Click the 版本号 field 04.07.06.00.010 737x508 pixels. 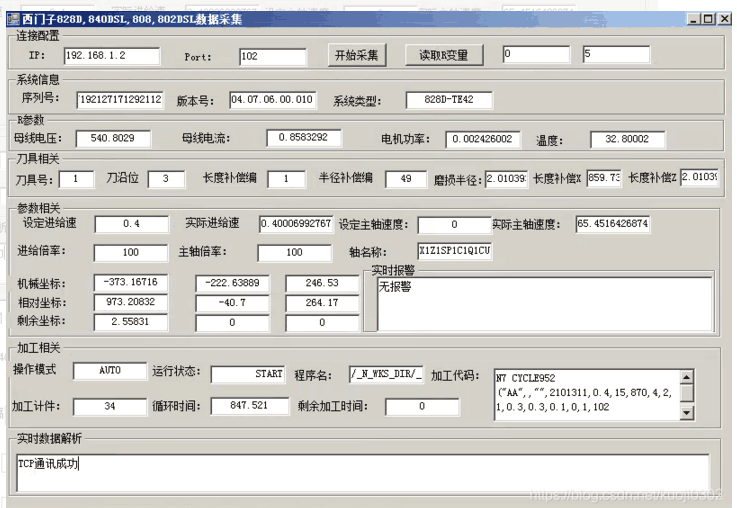point(273,100)
